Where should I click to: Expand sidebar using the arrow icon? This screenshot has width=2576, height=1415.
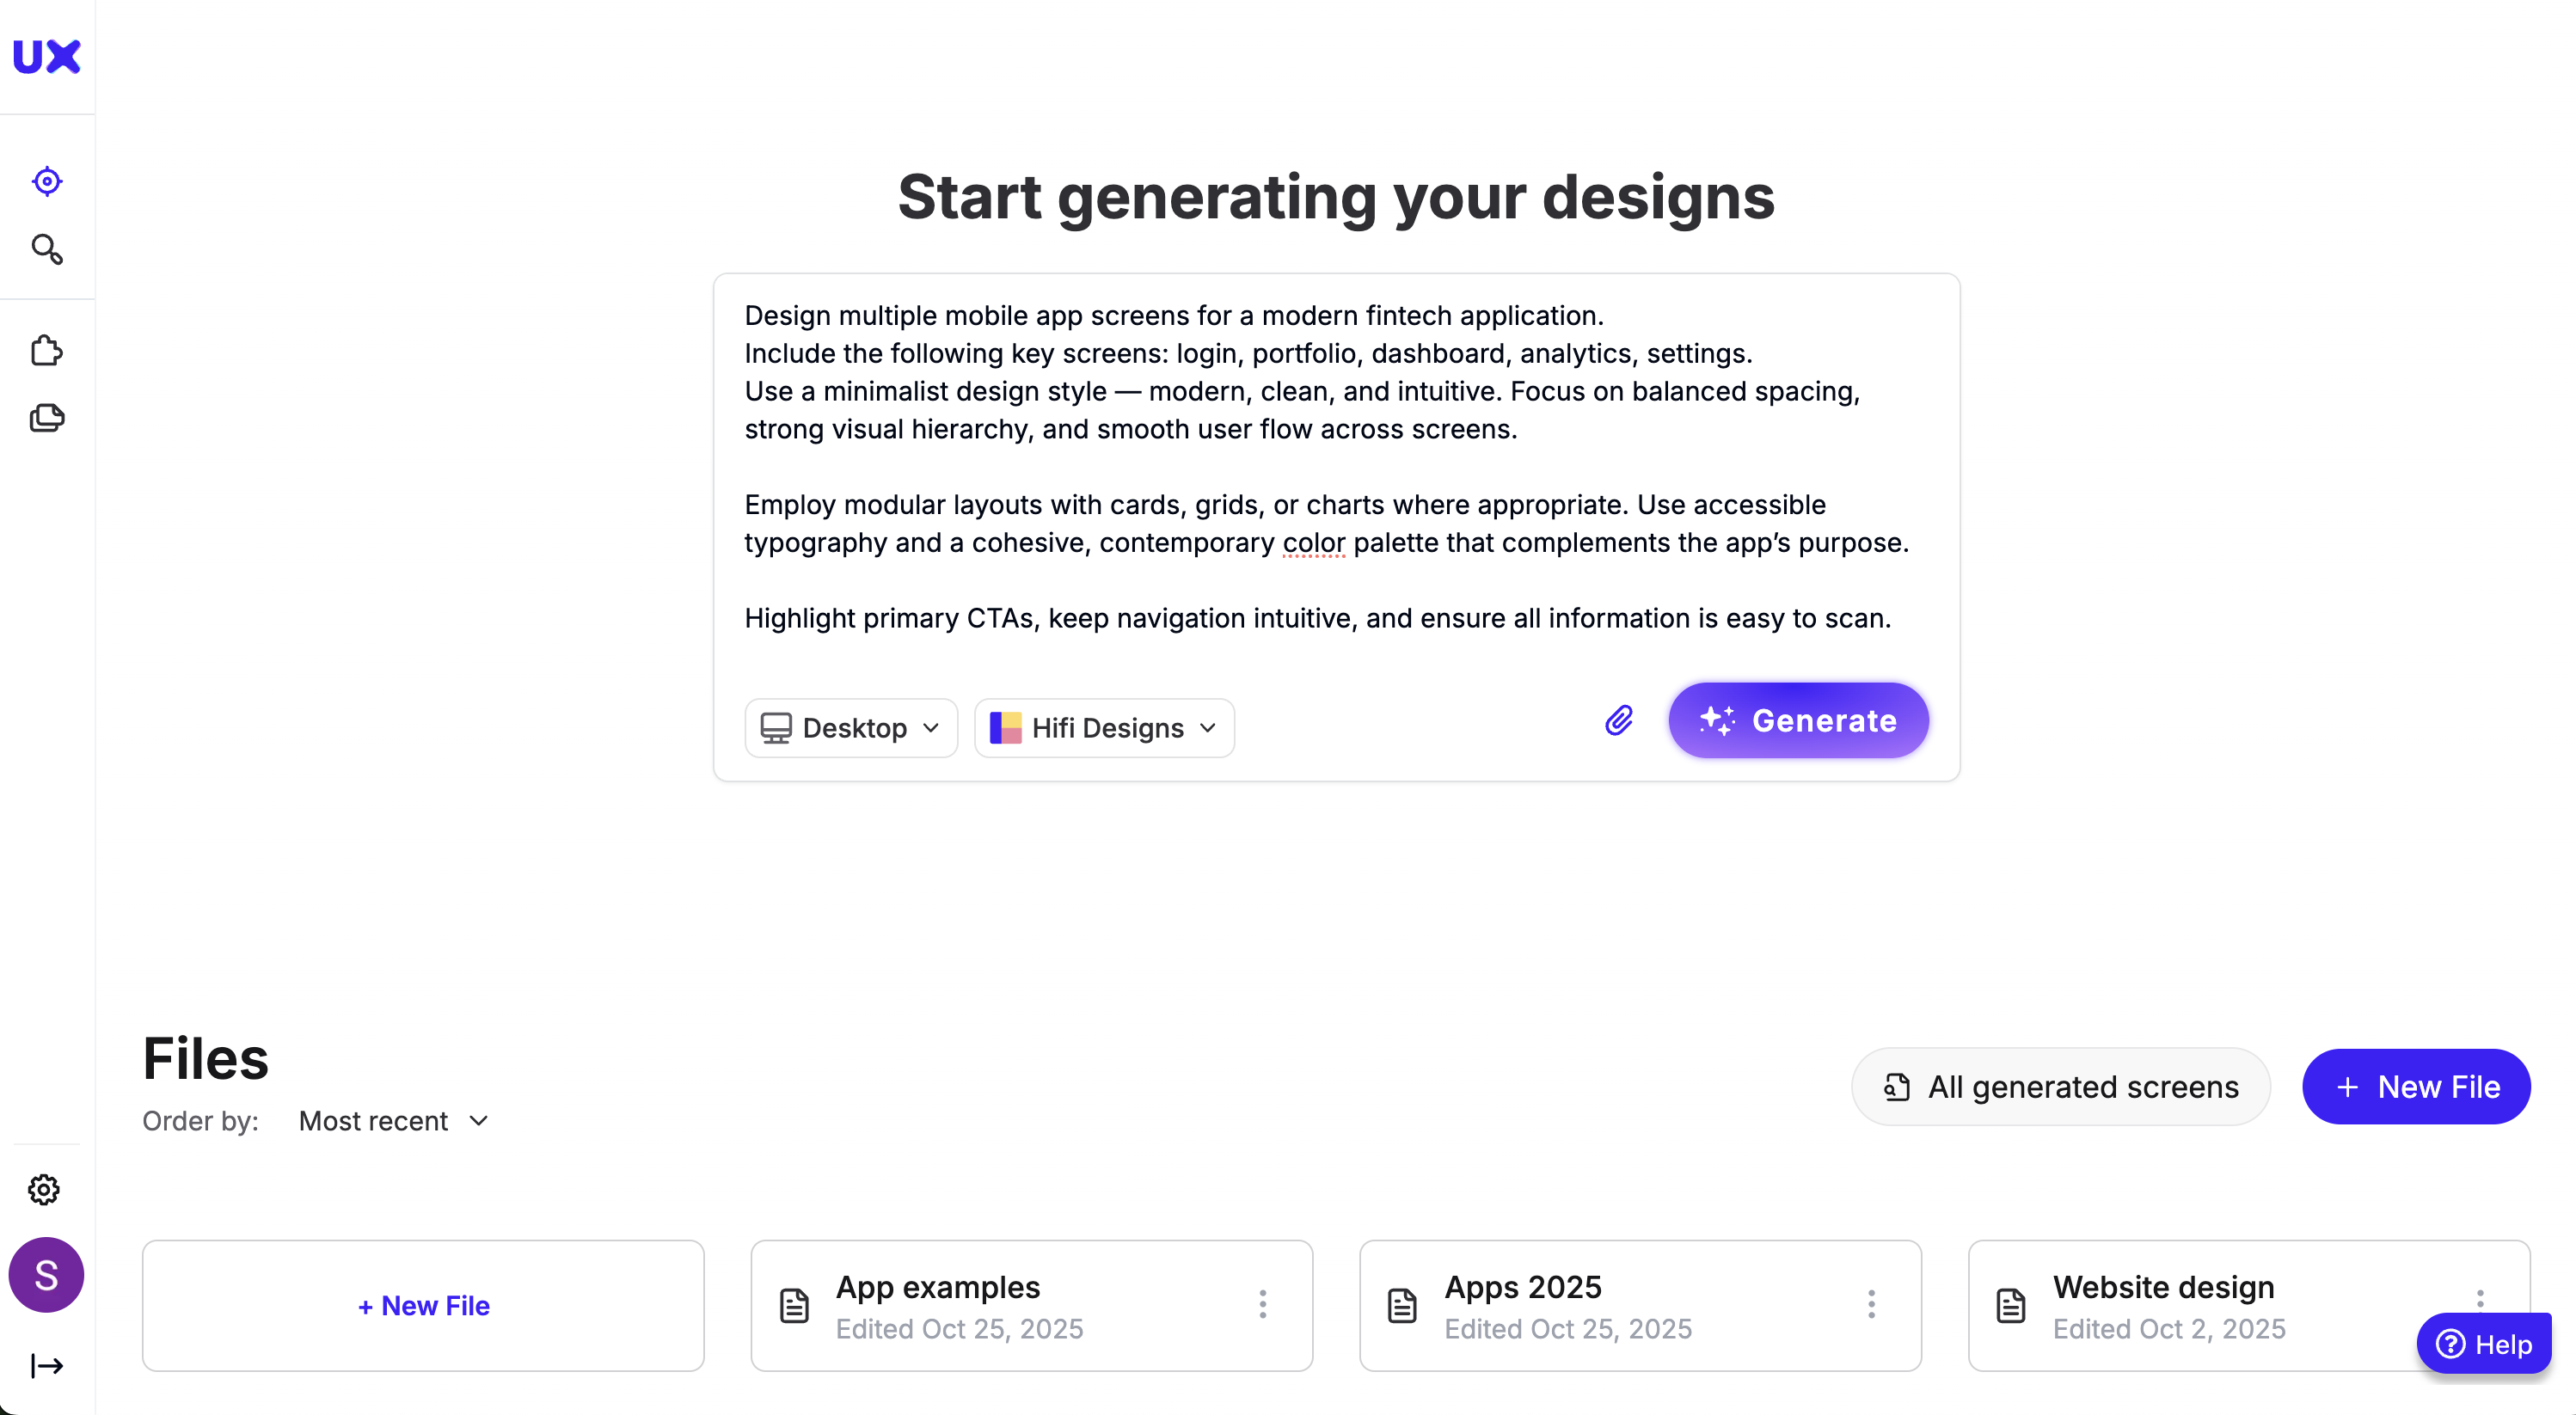click(x=47, y=1365)
